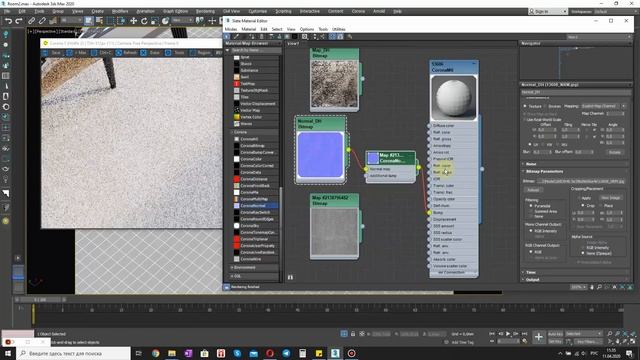Click Zoom magnifier icon in Slate navigation bar
Screen dimensions: 640x360
point(599,287)
